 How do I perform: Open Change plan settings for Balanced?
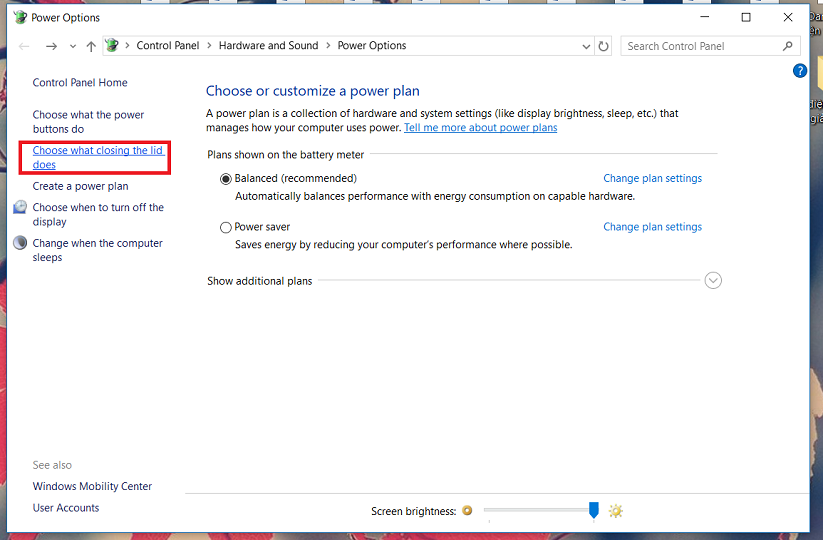652,179
